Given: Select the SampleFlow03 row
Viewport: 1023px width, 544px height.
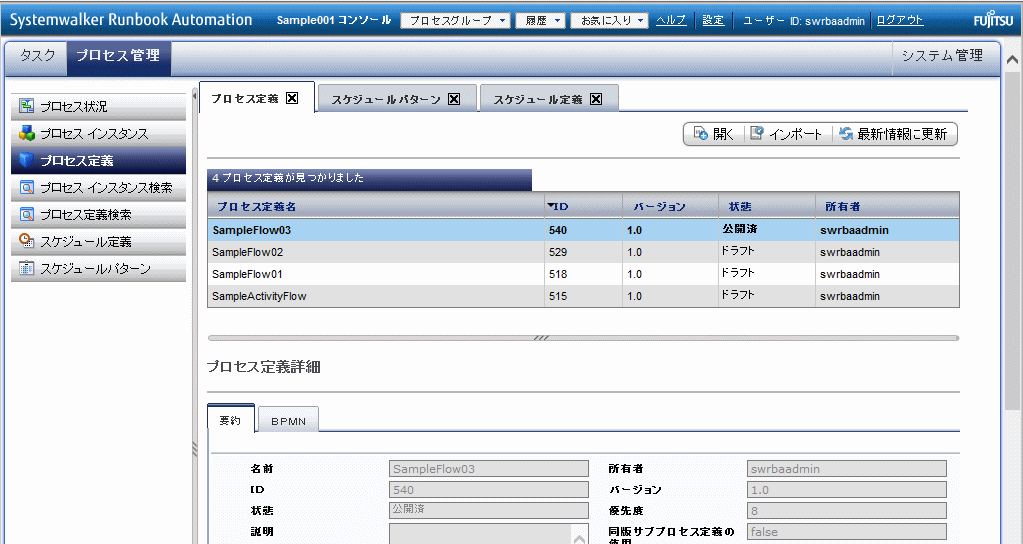Looking at the screenshot, I should click(583, 230).
